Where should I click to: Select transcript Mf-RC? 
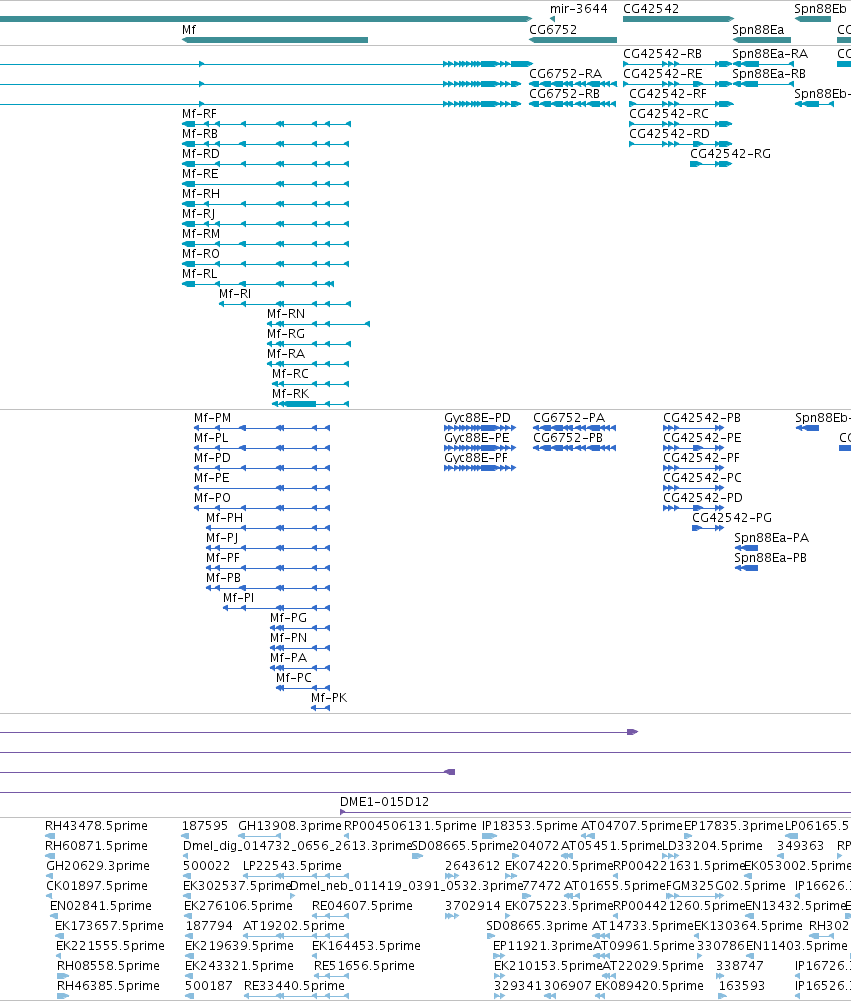pyautogui.click(x=290, y=374)
